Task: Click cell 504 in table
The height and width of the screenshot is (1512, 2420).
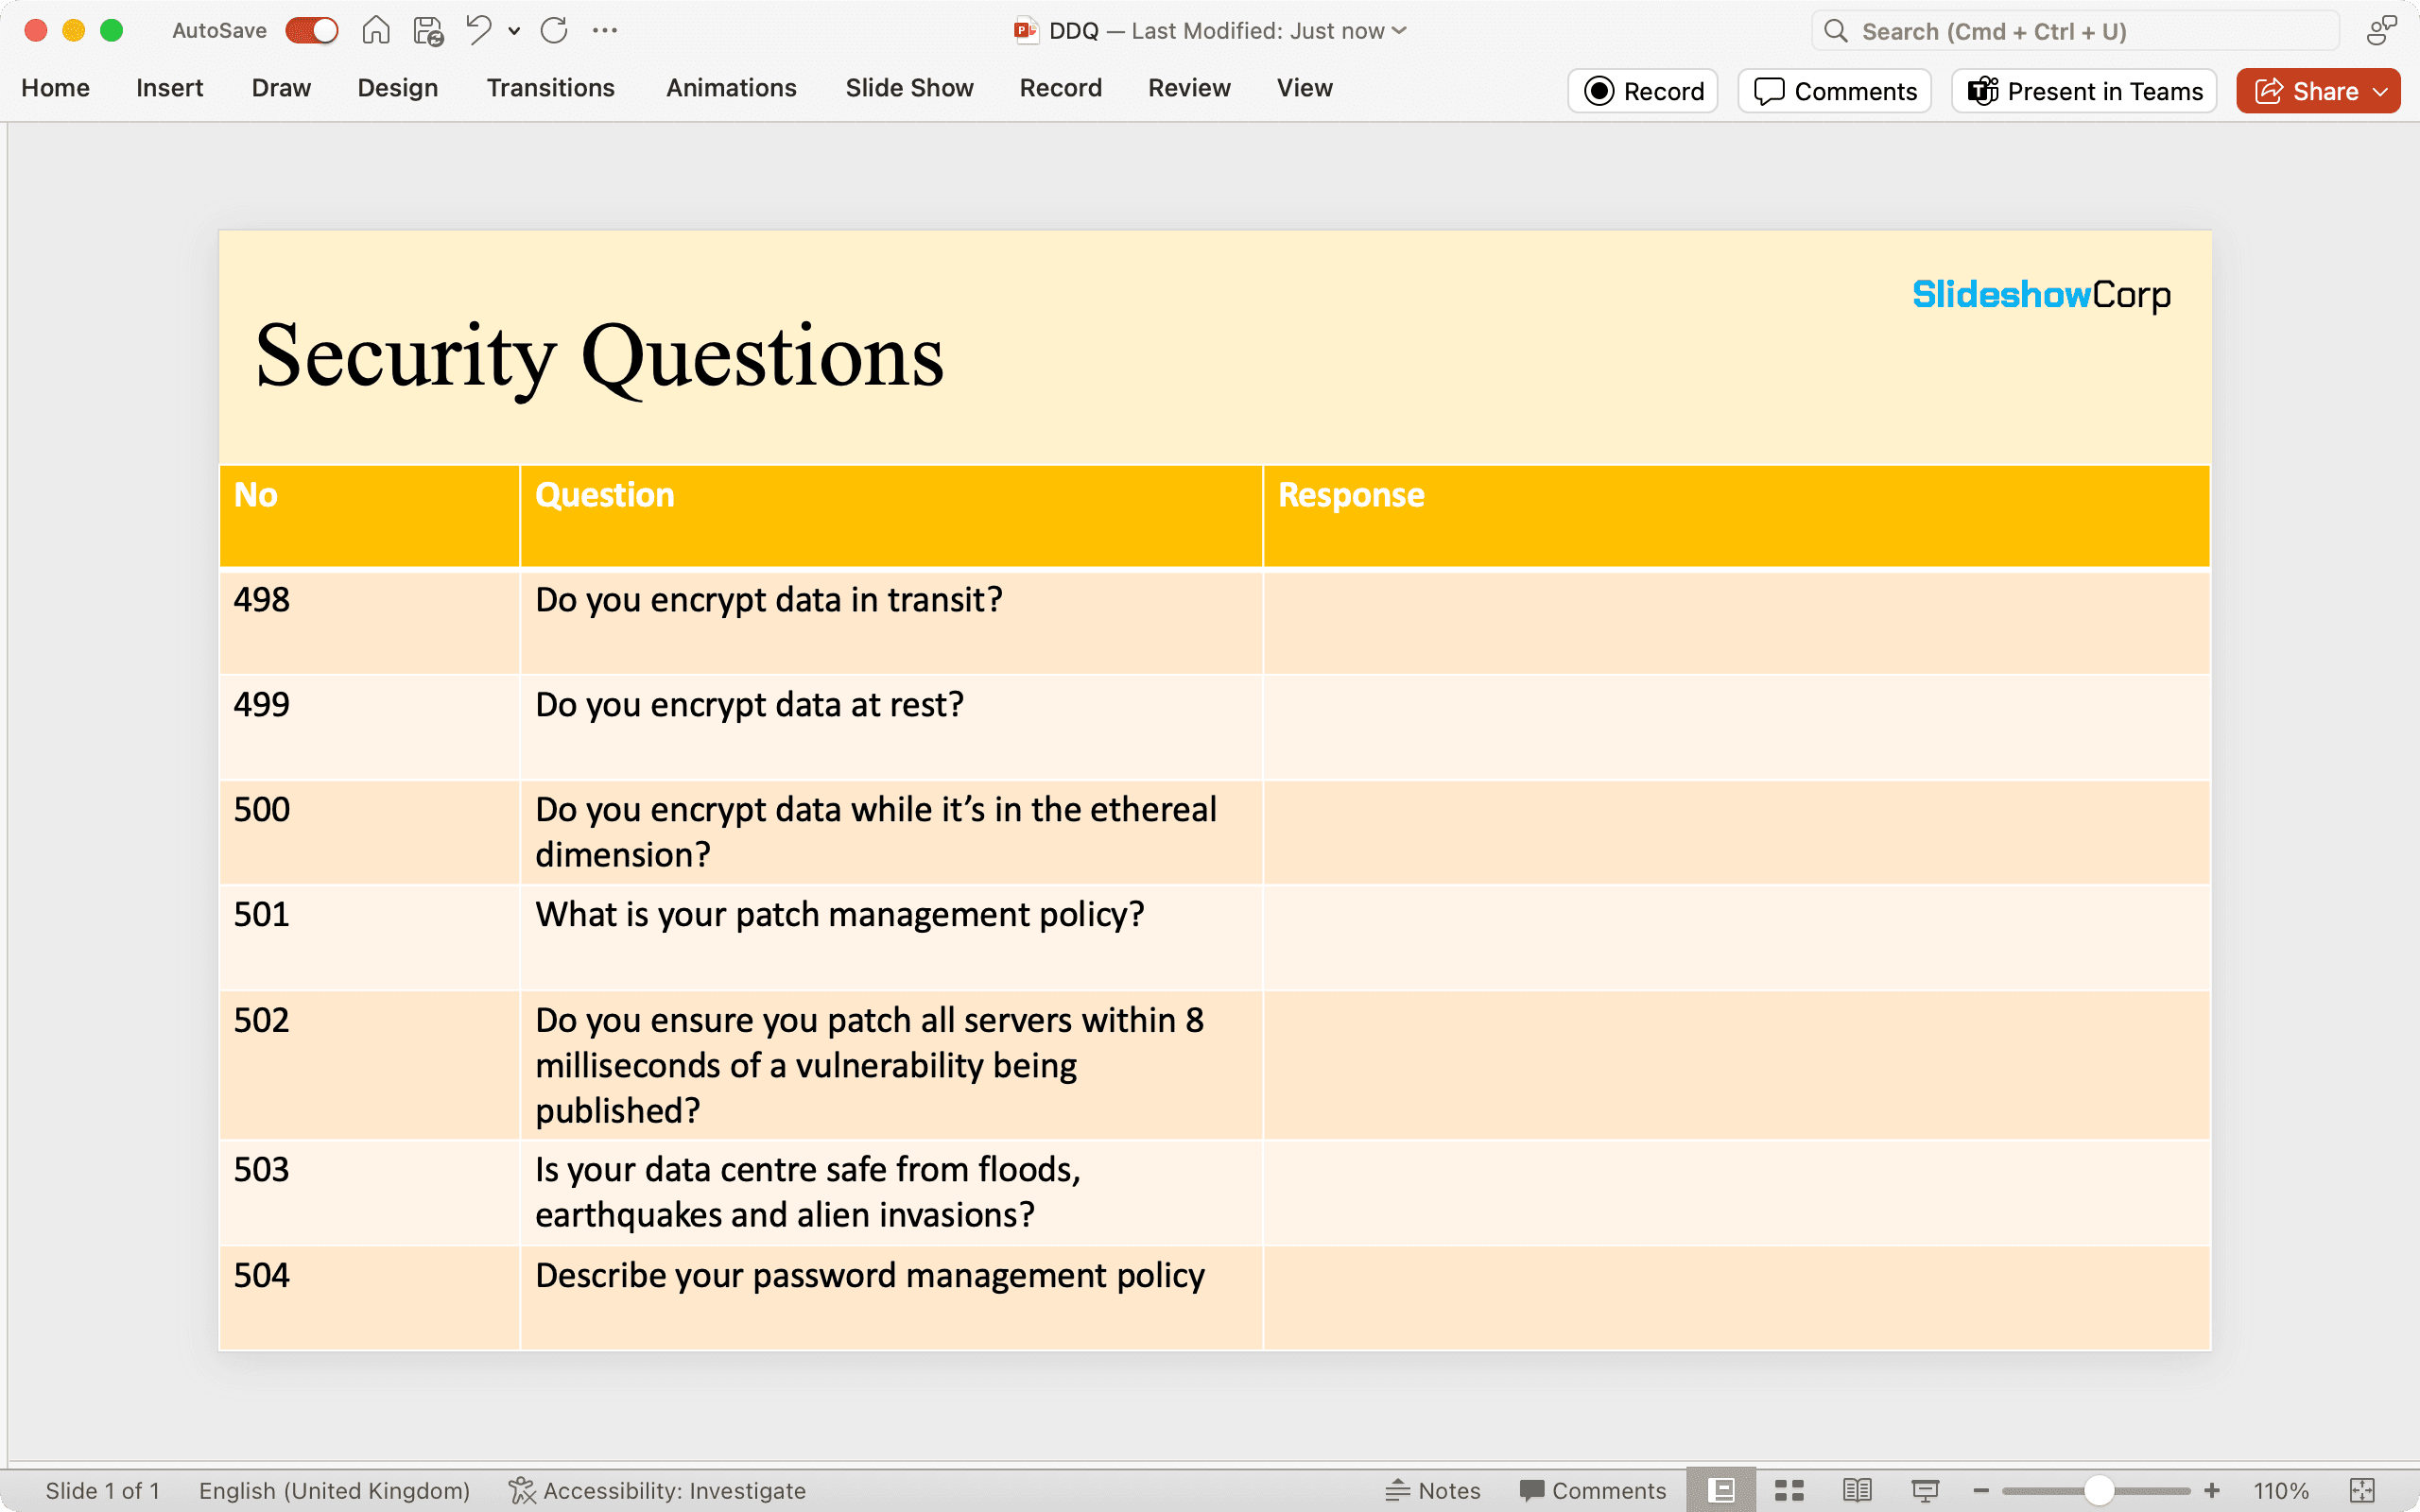Action: pyautogui.click(x=369, y=1298)
